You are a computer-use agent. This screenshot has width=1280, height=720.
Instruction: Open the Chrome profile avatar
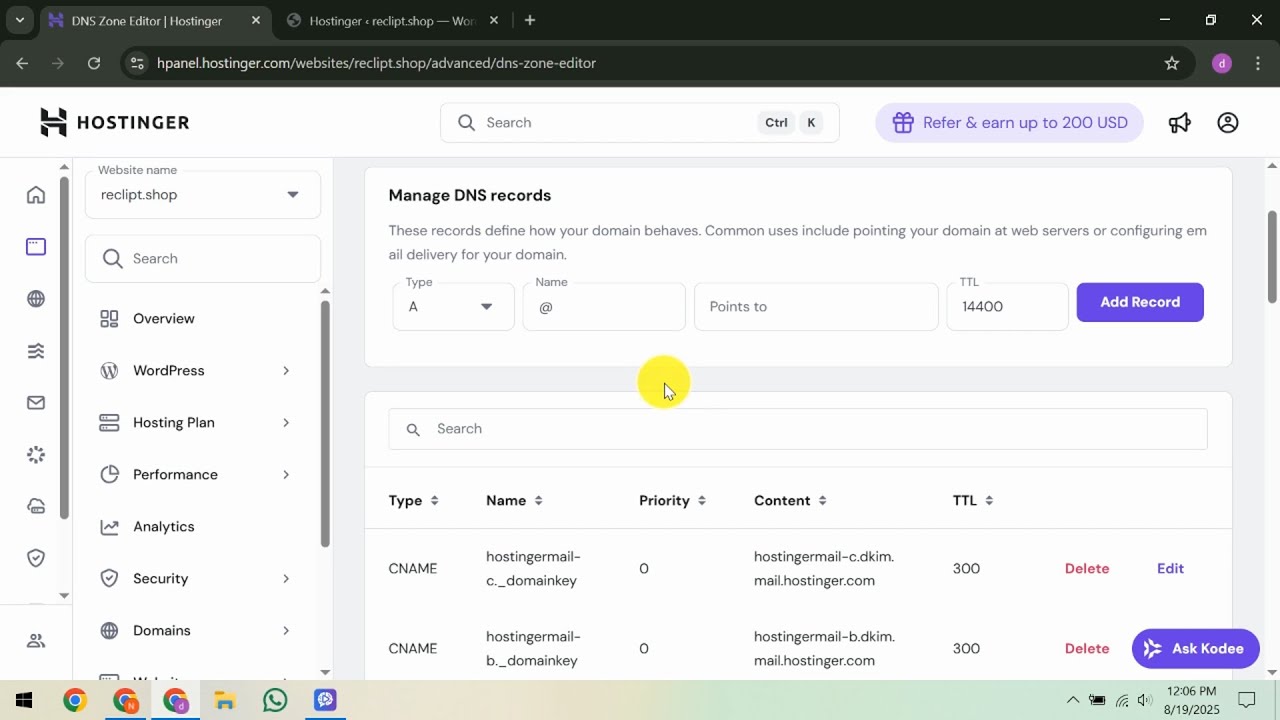(x=1221, y=63)
